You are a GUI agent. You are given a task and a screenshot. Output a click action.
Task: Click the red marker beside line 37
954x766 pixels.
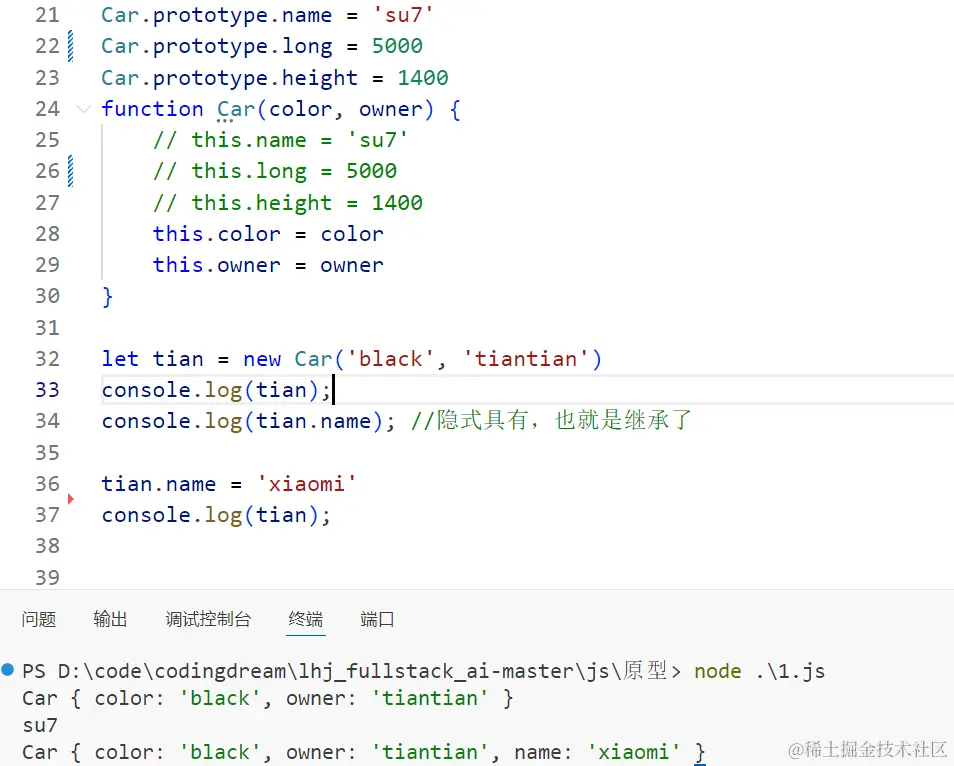tap(71, 499)
